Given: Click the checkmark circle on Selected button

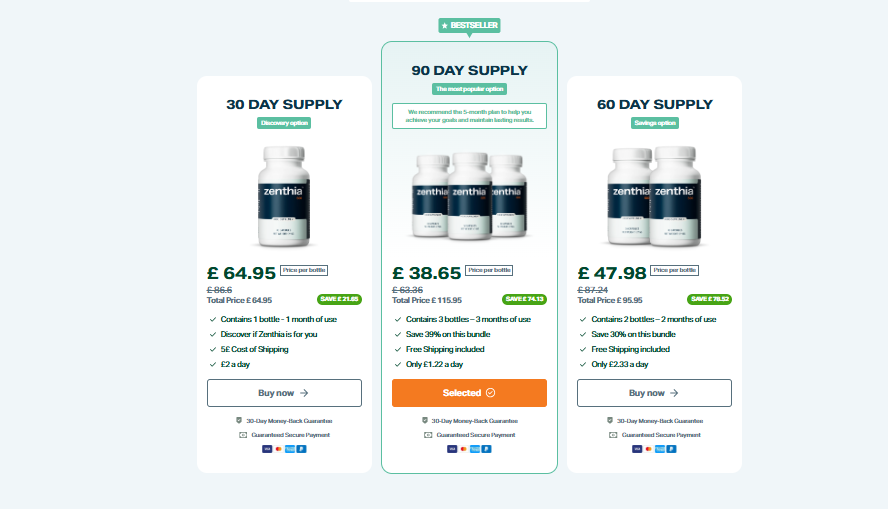Looking at the screenshot, I should point(490,393).
